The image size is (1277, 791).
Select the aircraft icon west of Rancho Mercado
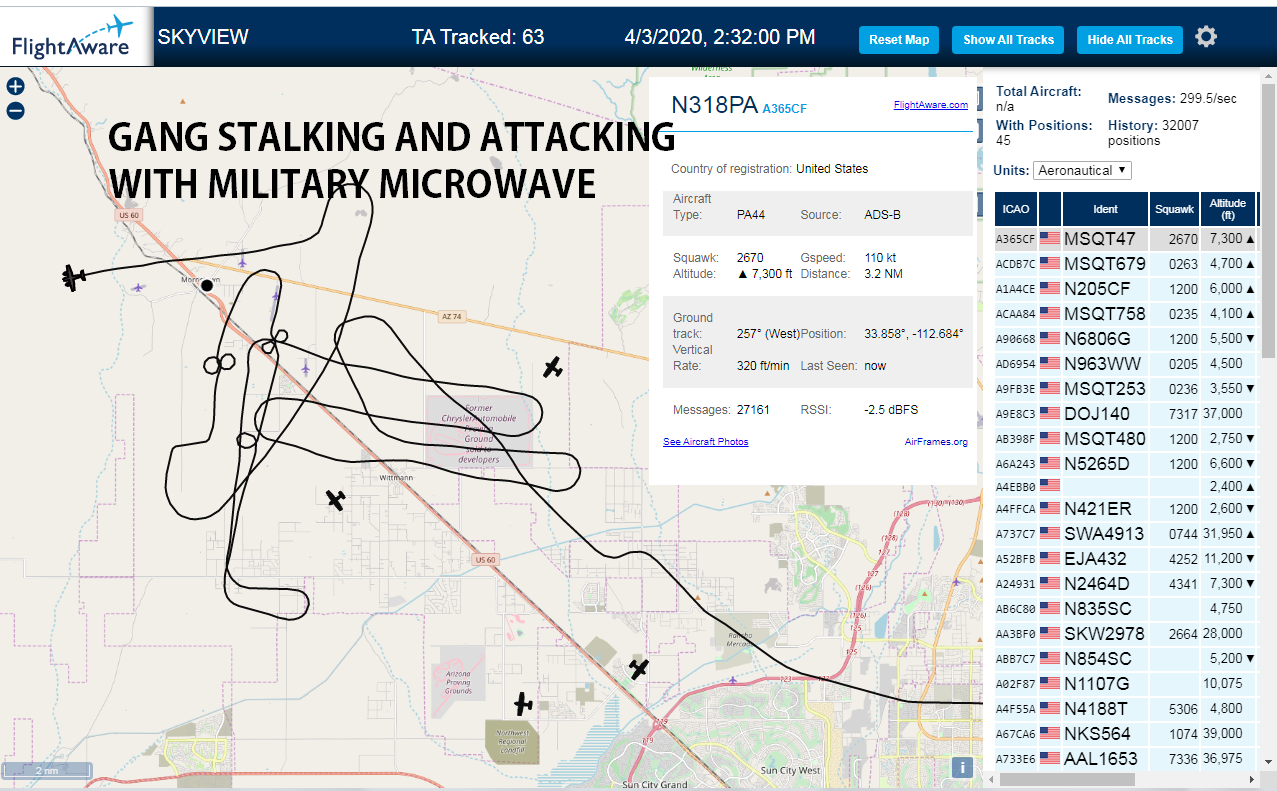[x=639, y=668]
